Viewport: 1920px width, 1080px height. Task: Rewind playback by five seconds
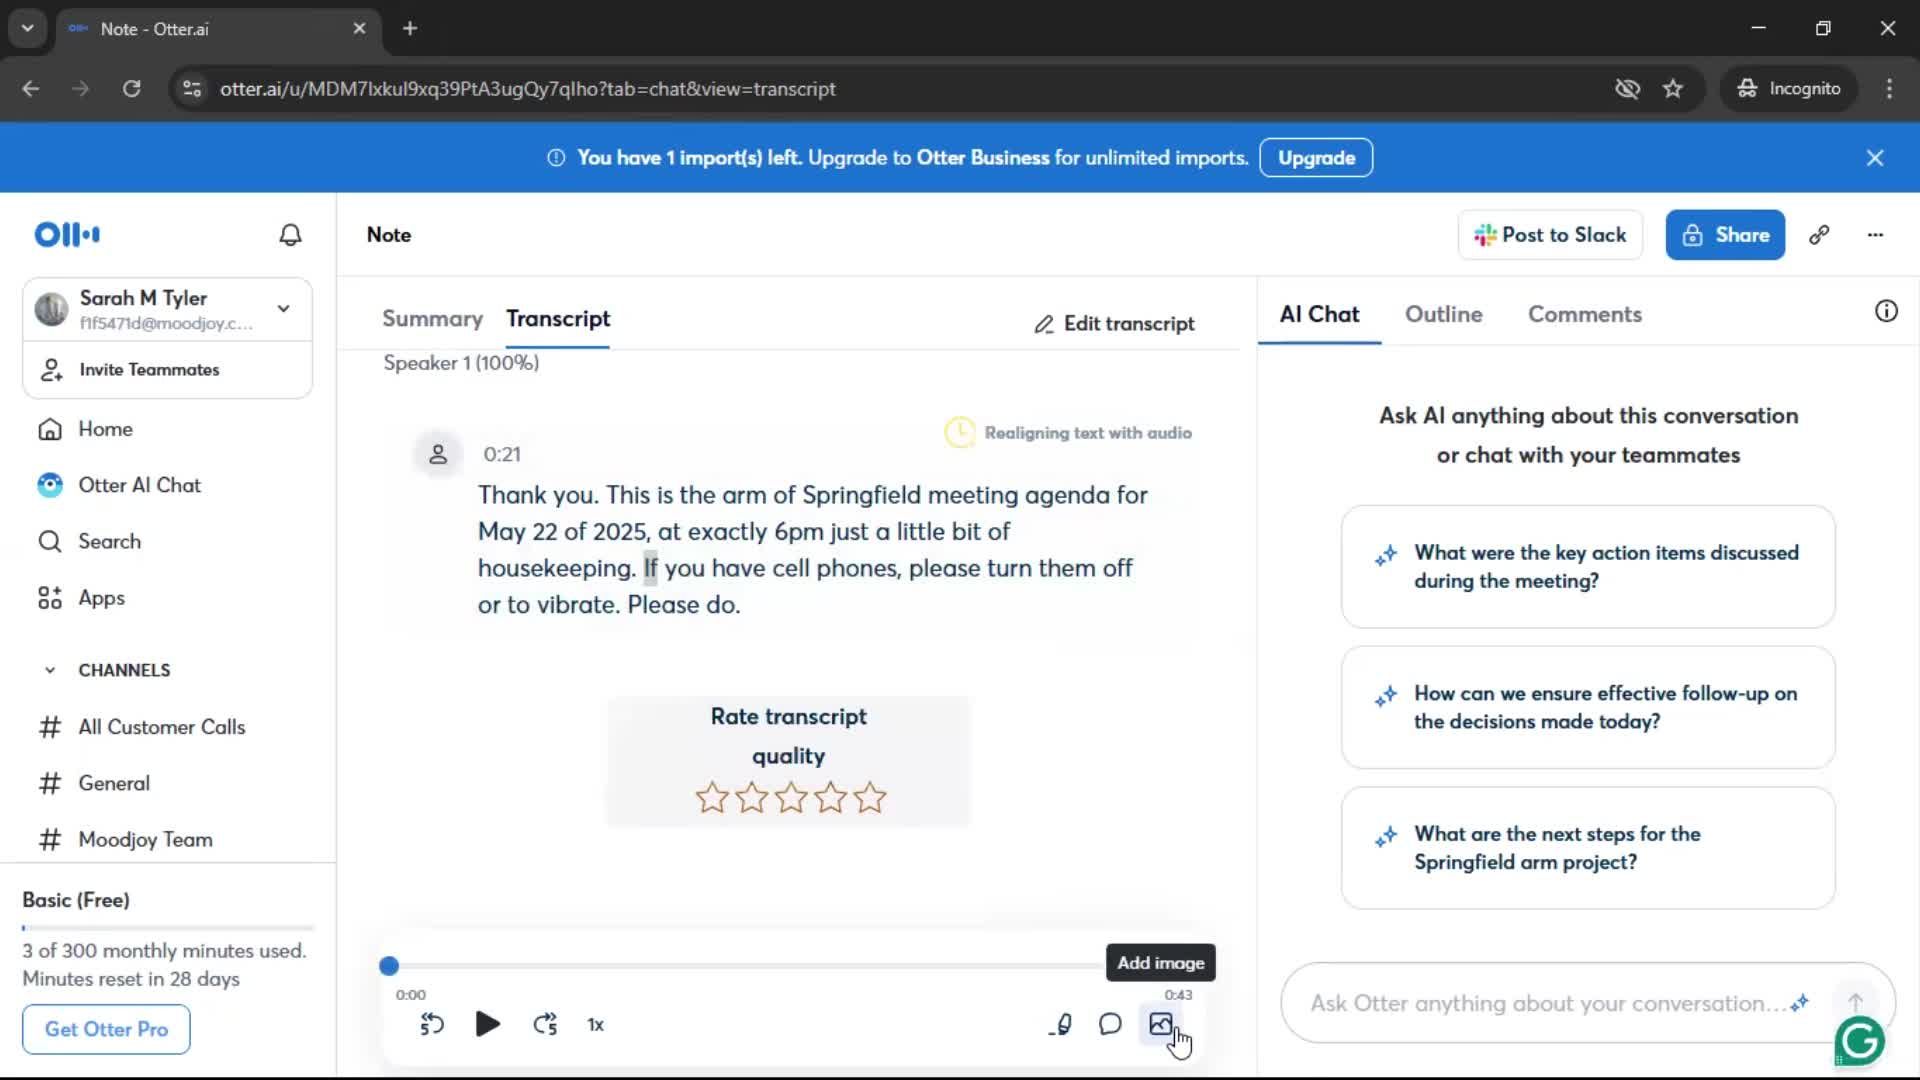[431, 1024]
